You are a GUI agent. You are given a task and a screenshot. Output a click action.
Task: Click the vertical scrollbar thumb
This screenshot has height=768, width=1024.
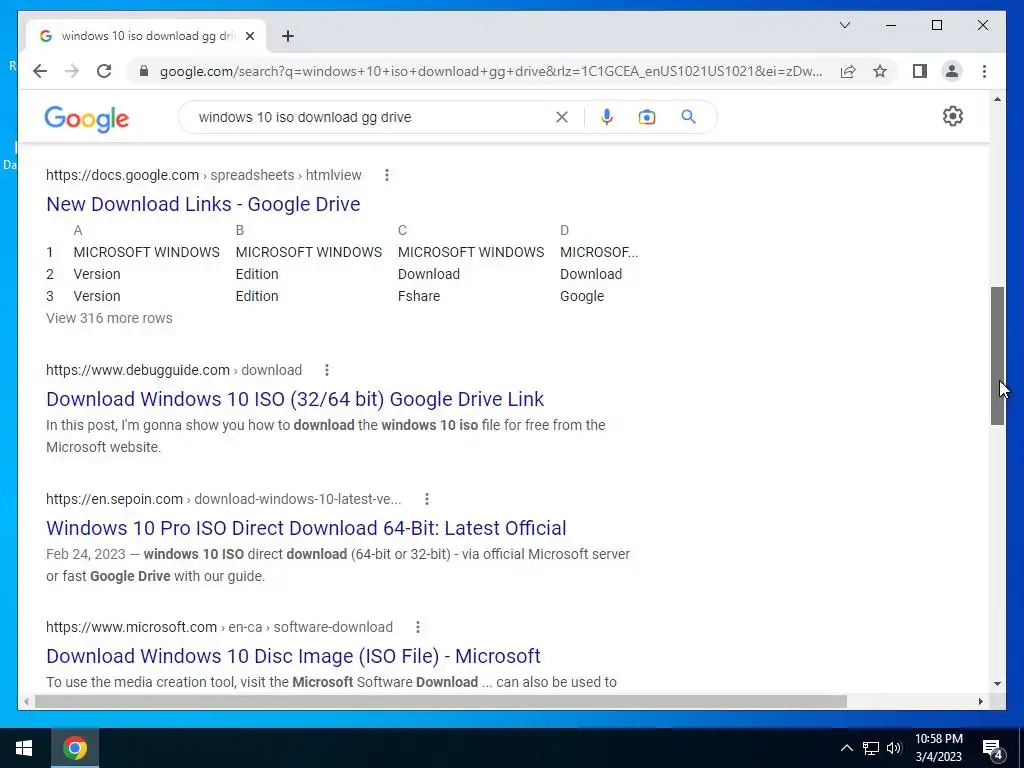pyautogui.click(x=997, y=356)
